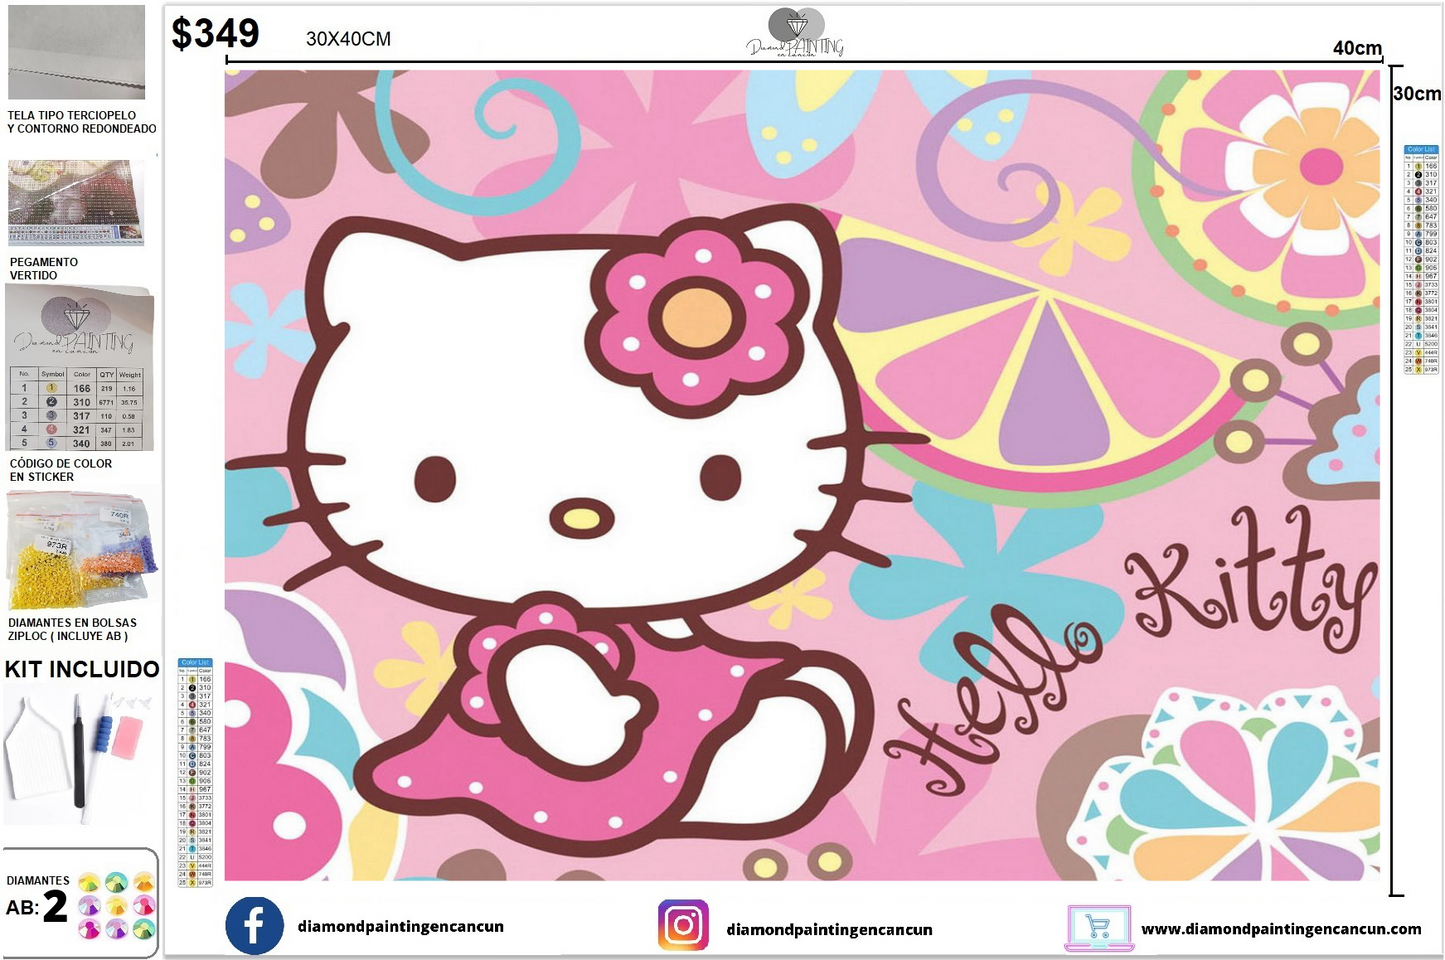Click the $349 price label
This screenshot has width=1445, height=960.
[x=213, y=32]
